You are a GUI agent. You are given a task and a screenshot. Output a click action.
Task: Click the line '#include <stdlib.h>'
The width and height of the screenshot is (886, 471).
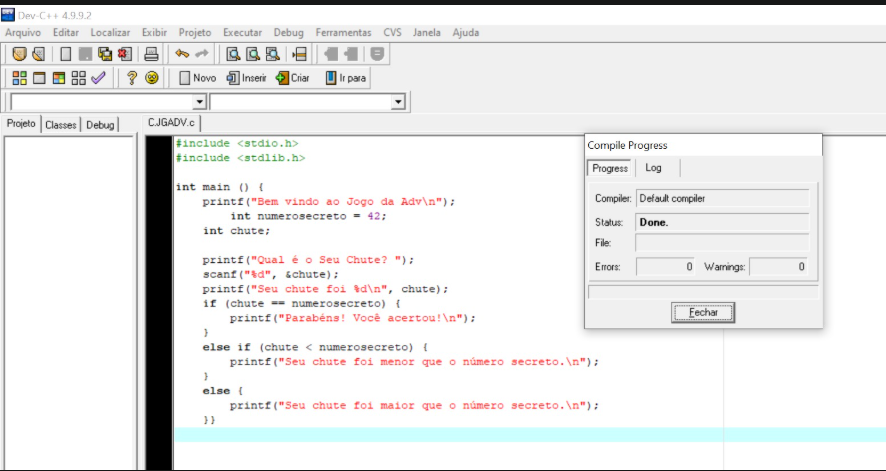[240, 158]
